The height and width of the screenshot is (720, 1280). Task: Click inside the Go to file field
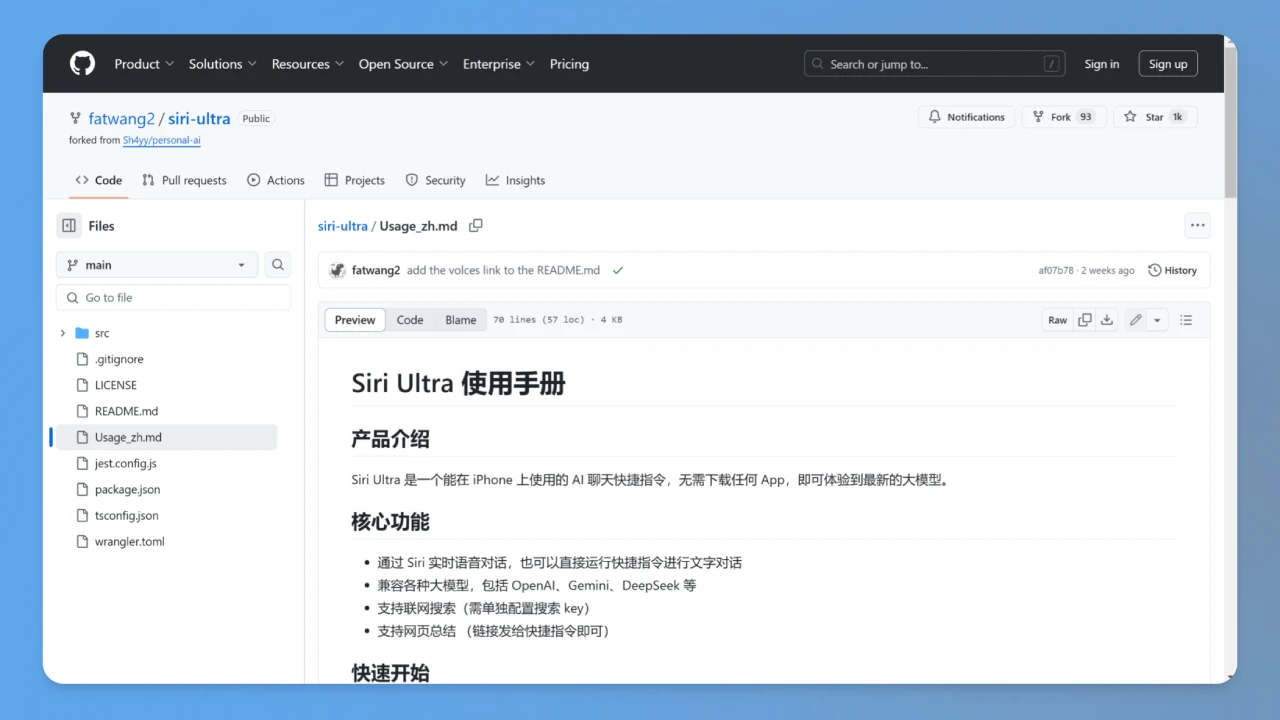pyautogui.click(x=173, y=297)
